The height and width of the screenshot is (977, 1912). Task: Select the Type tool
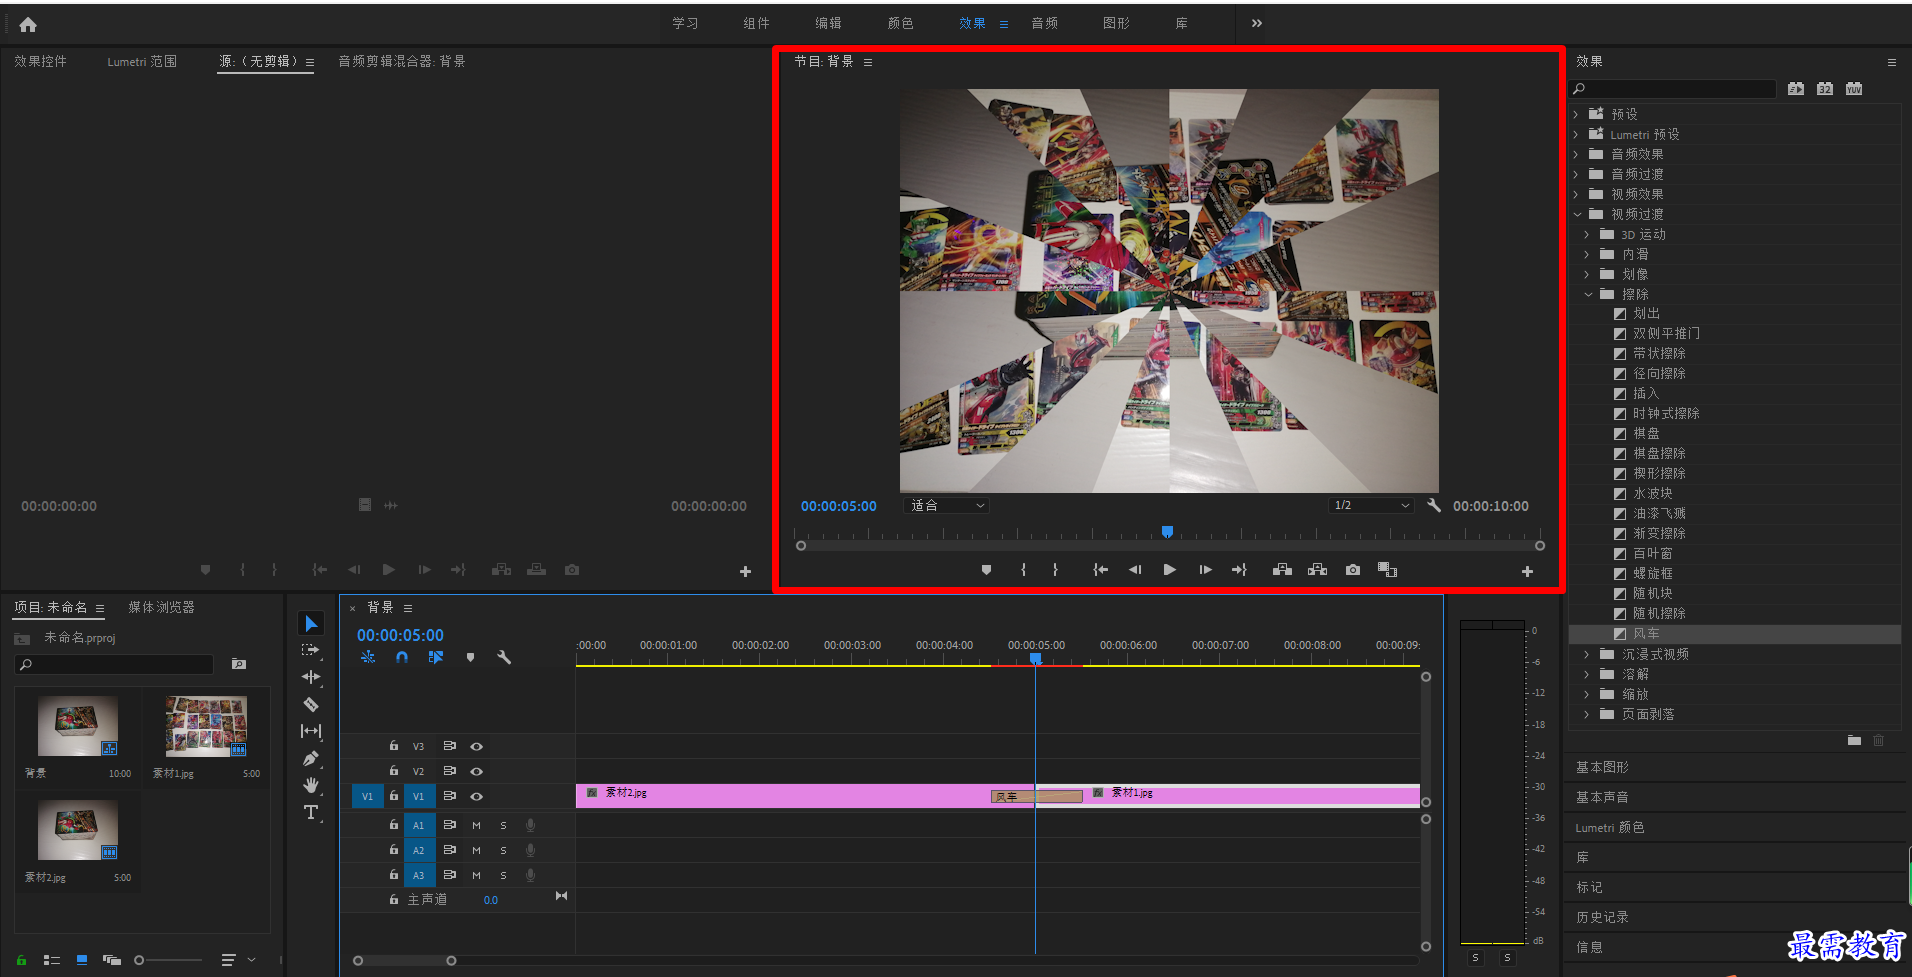[311, 812]
